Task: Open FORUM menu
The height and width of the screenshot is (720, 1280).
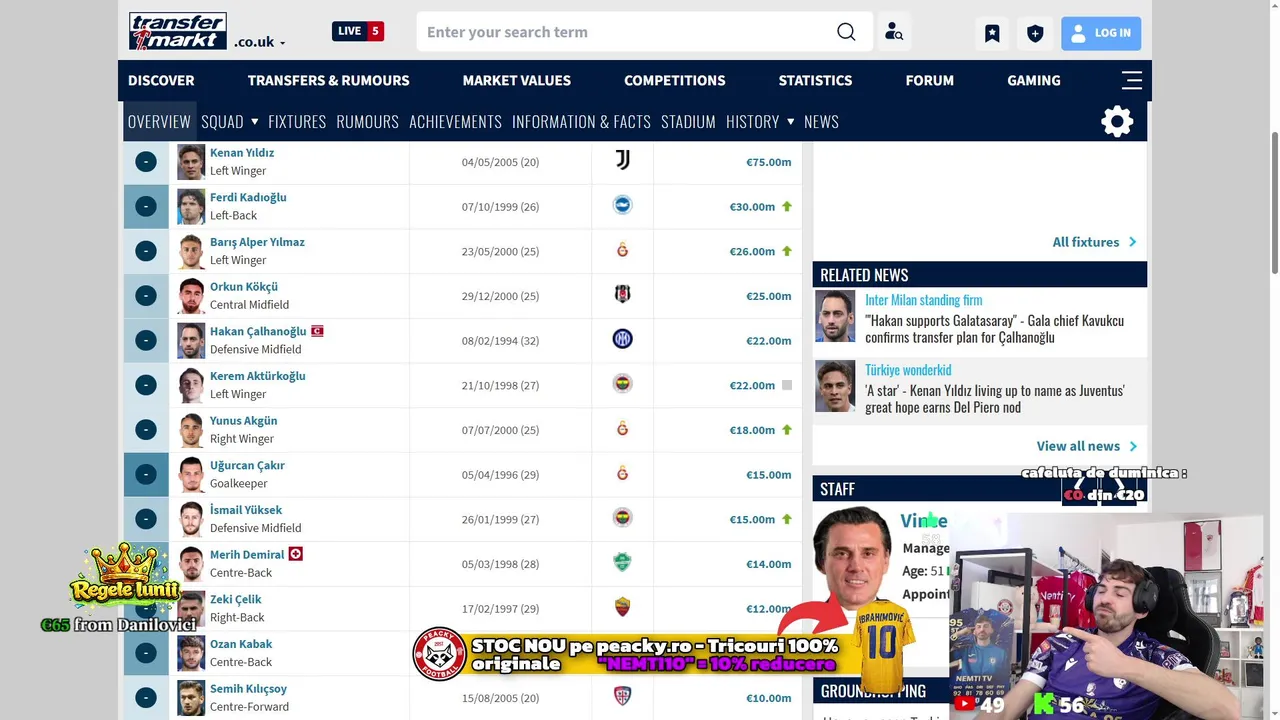Action: point(929,80)
